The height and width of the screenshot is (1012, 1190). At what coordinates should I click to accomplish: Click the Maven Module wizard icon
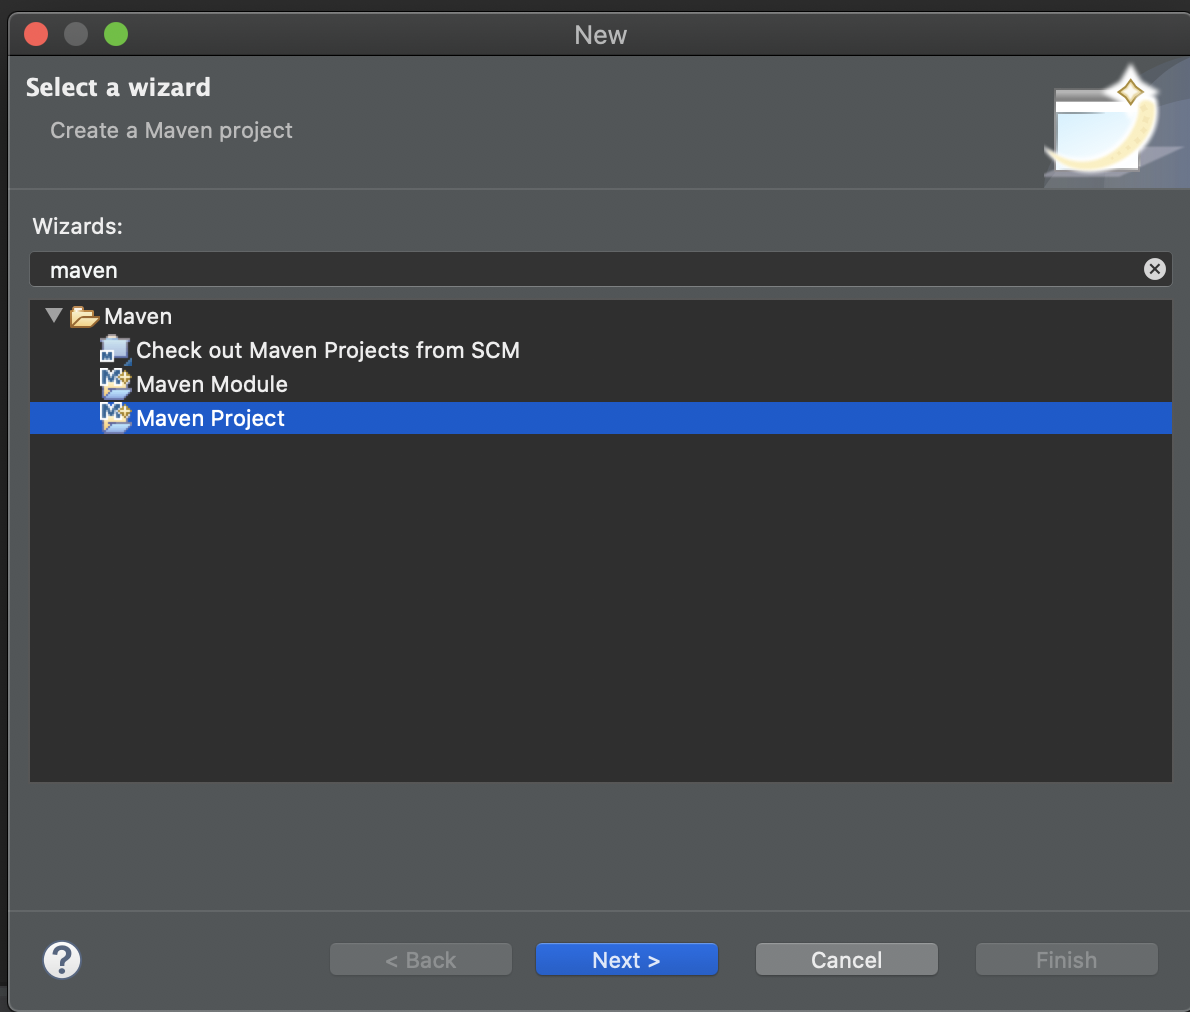pos(115,384)
